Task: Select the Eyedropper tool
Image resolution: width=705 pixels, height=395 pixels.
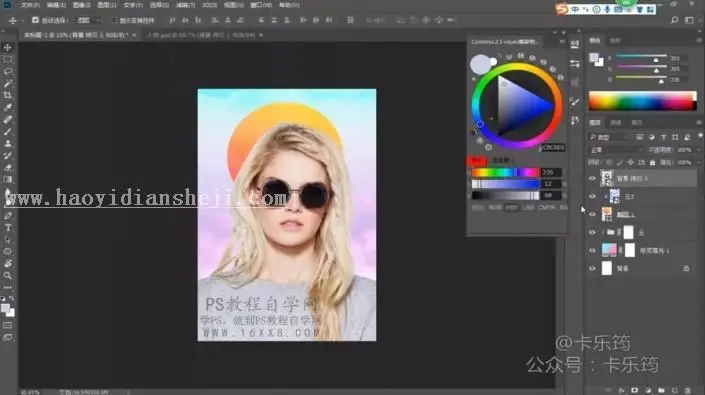Action: coord(8,107)
